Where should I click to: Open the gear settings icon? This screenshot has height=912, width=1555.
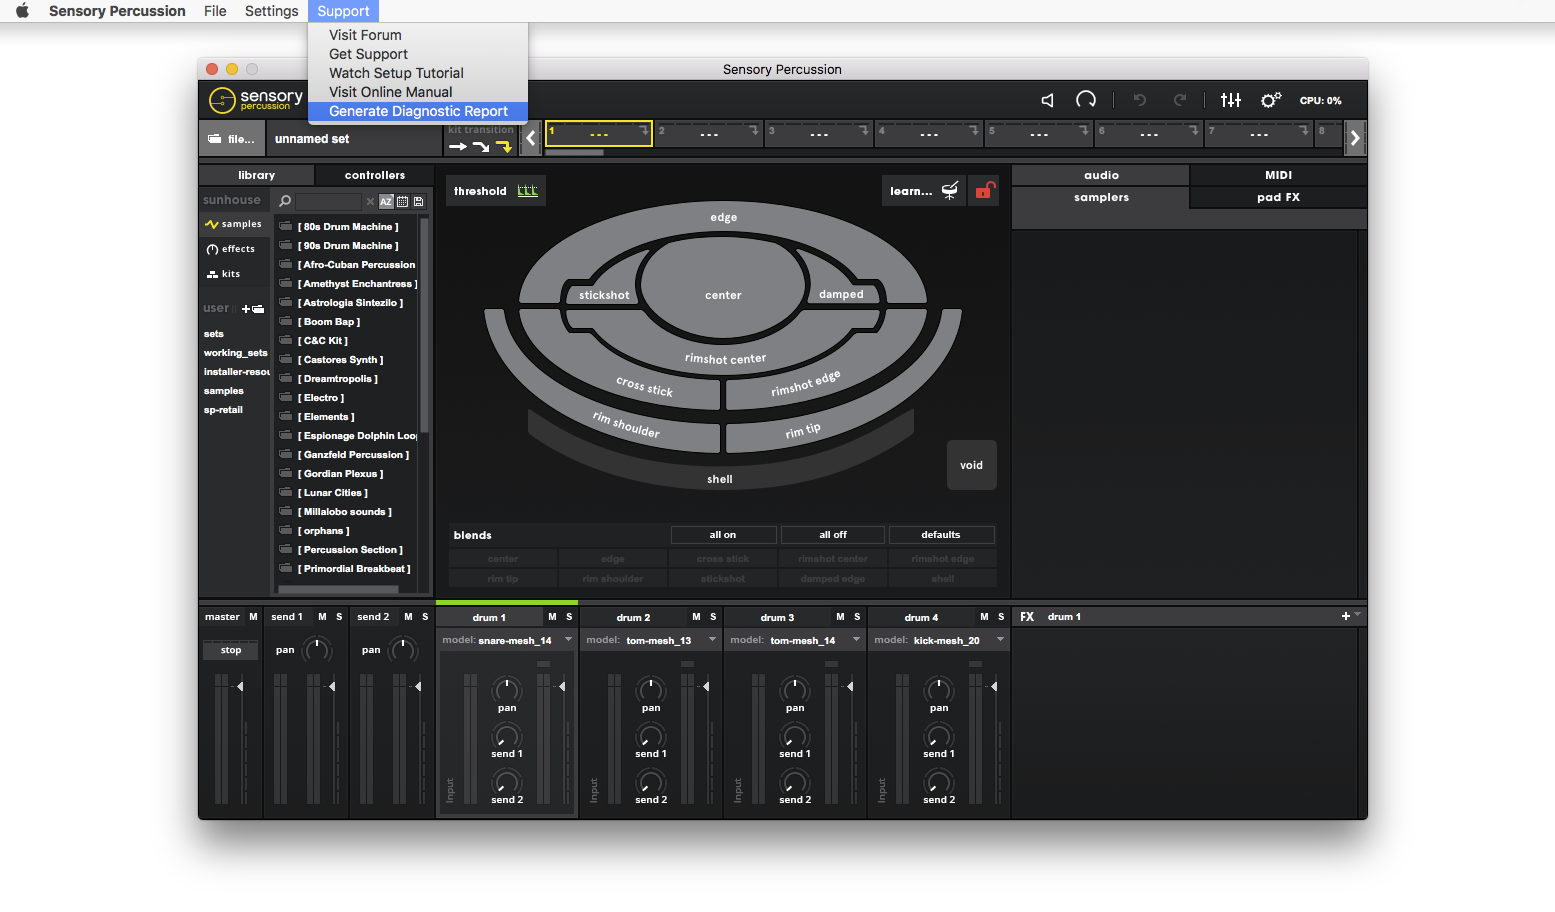pos(1270,100)
